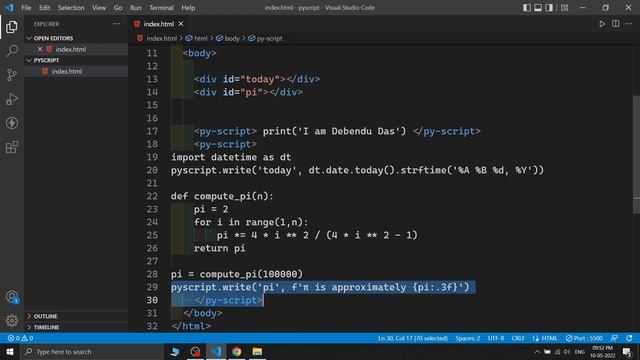Open the Run and Debug view
640x360 pixels.
coord(12,99)
